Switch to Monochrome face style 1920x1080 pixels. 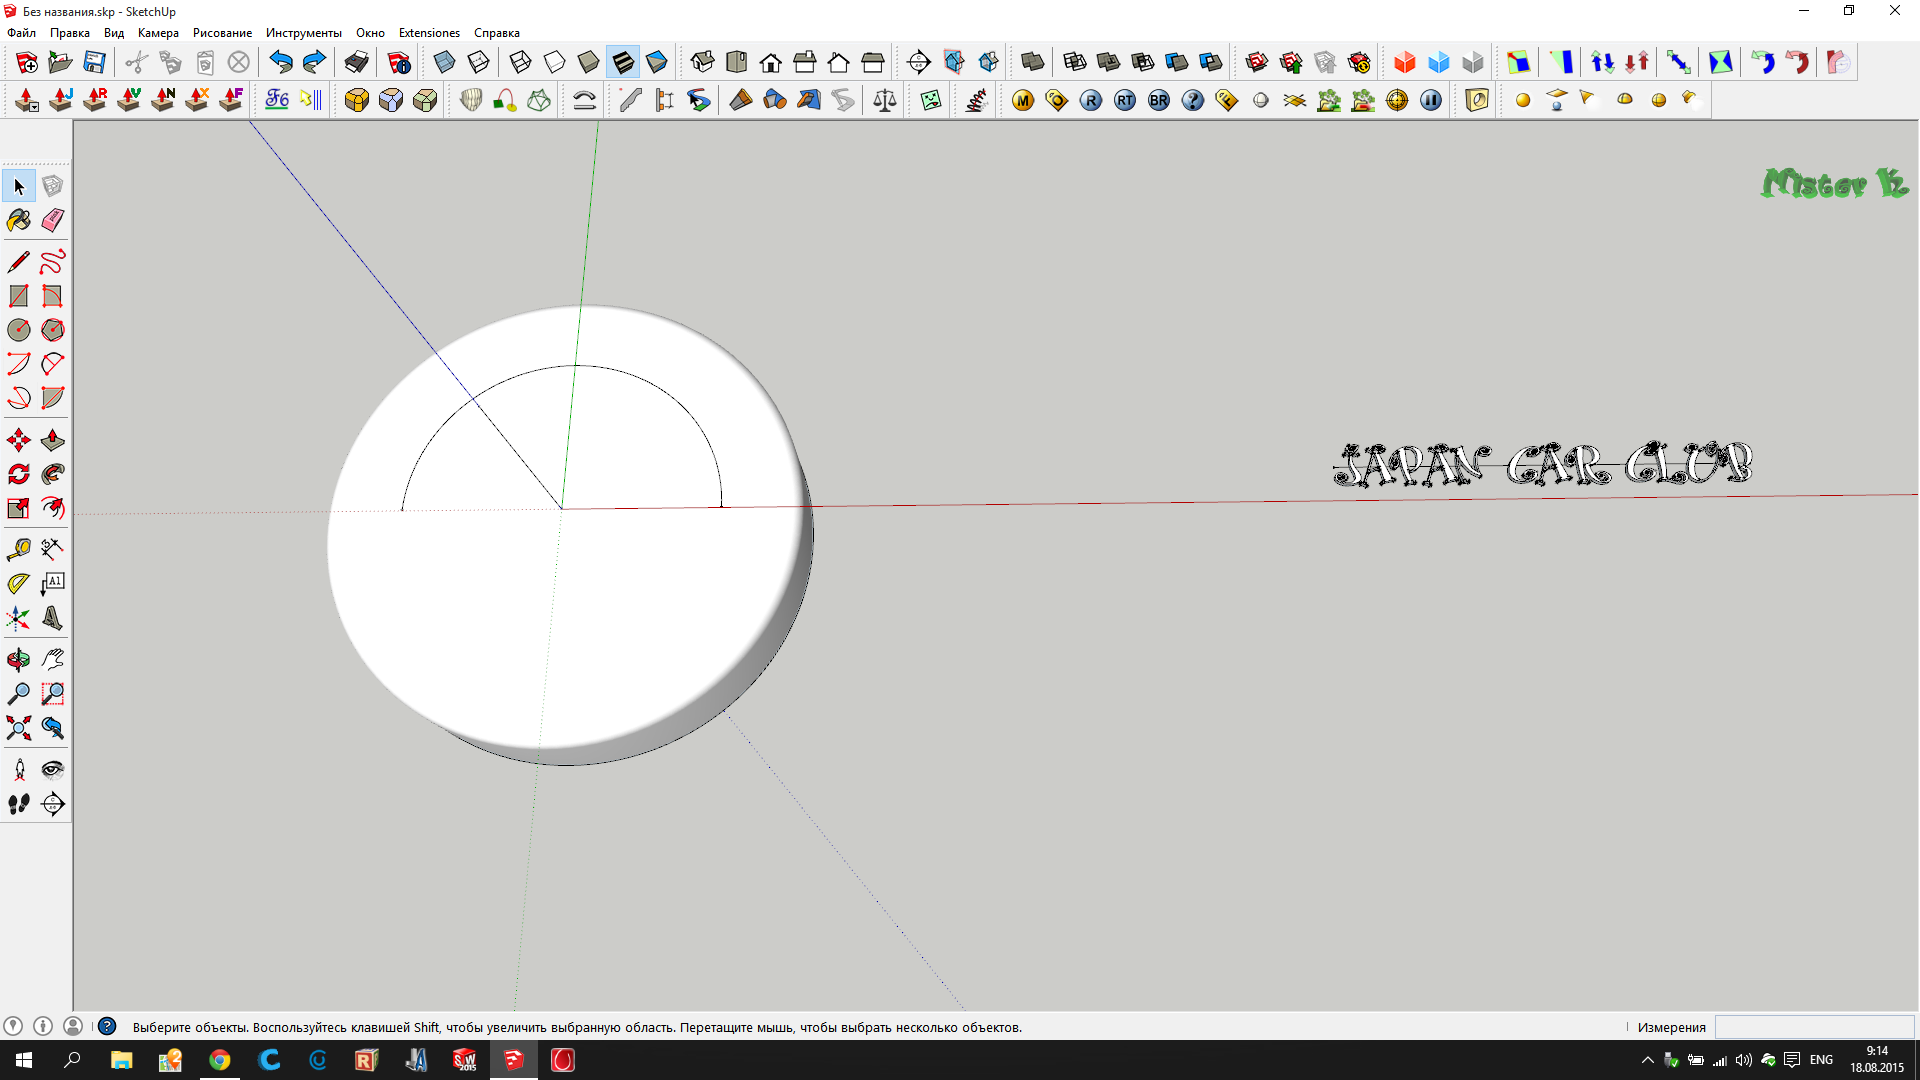coord(657,63)
